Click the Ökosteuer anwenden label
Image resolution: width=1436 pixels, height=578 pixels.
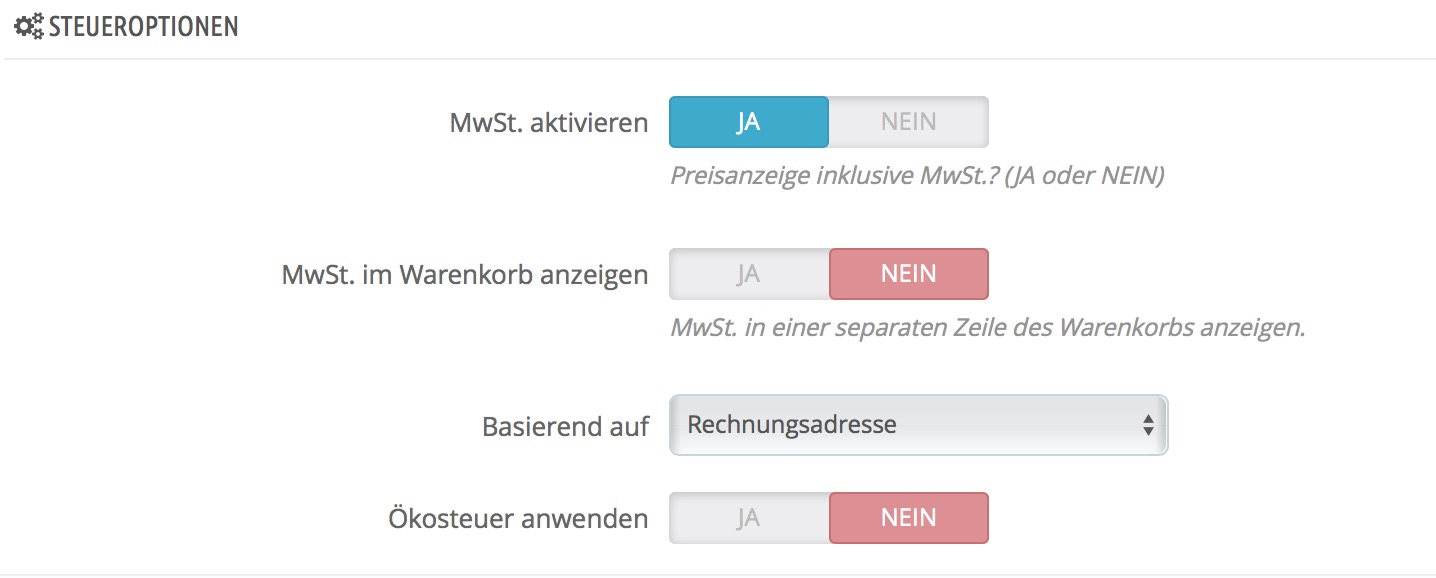coord(517,519)
